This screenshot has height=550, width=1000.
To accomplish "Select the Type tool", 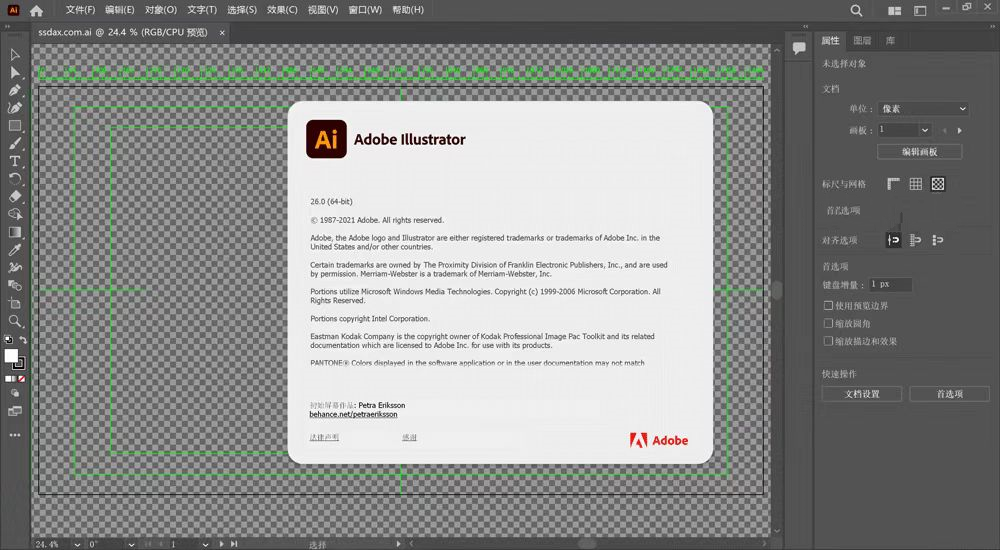I will click(15, 161).
